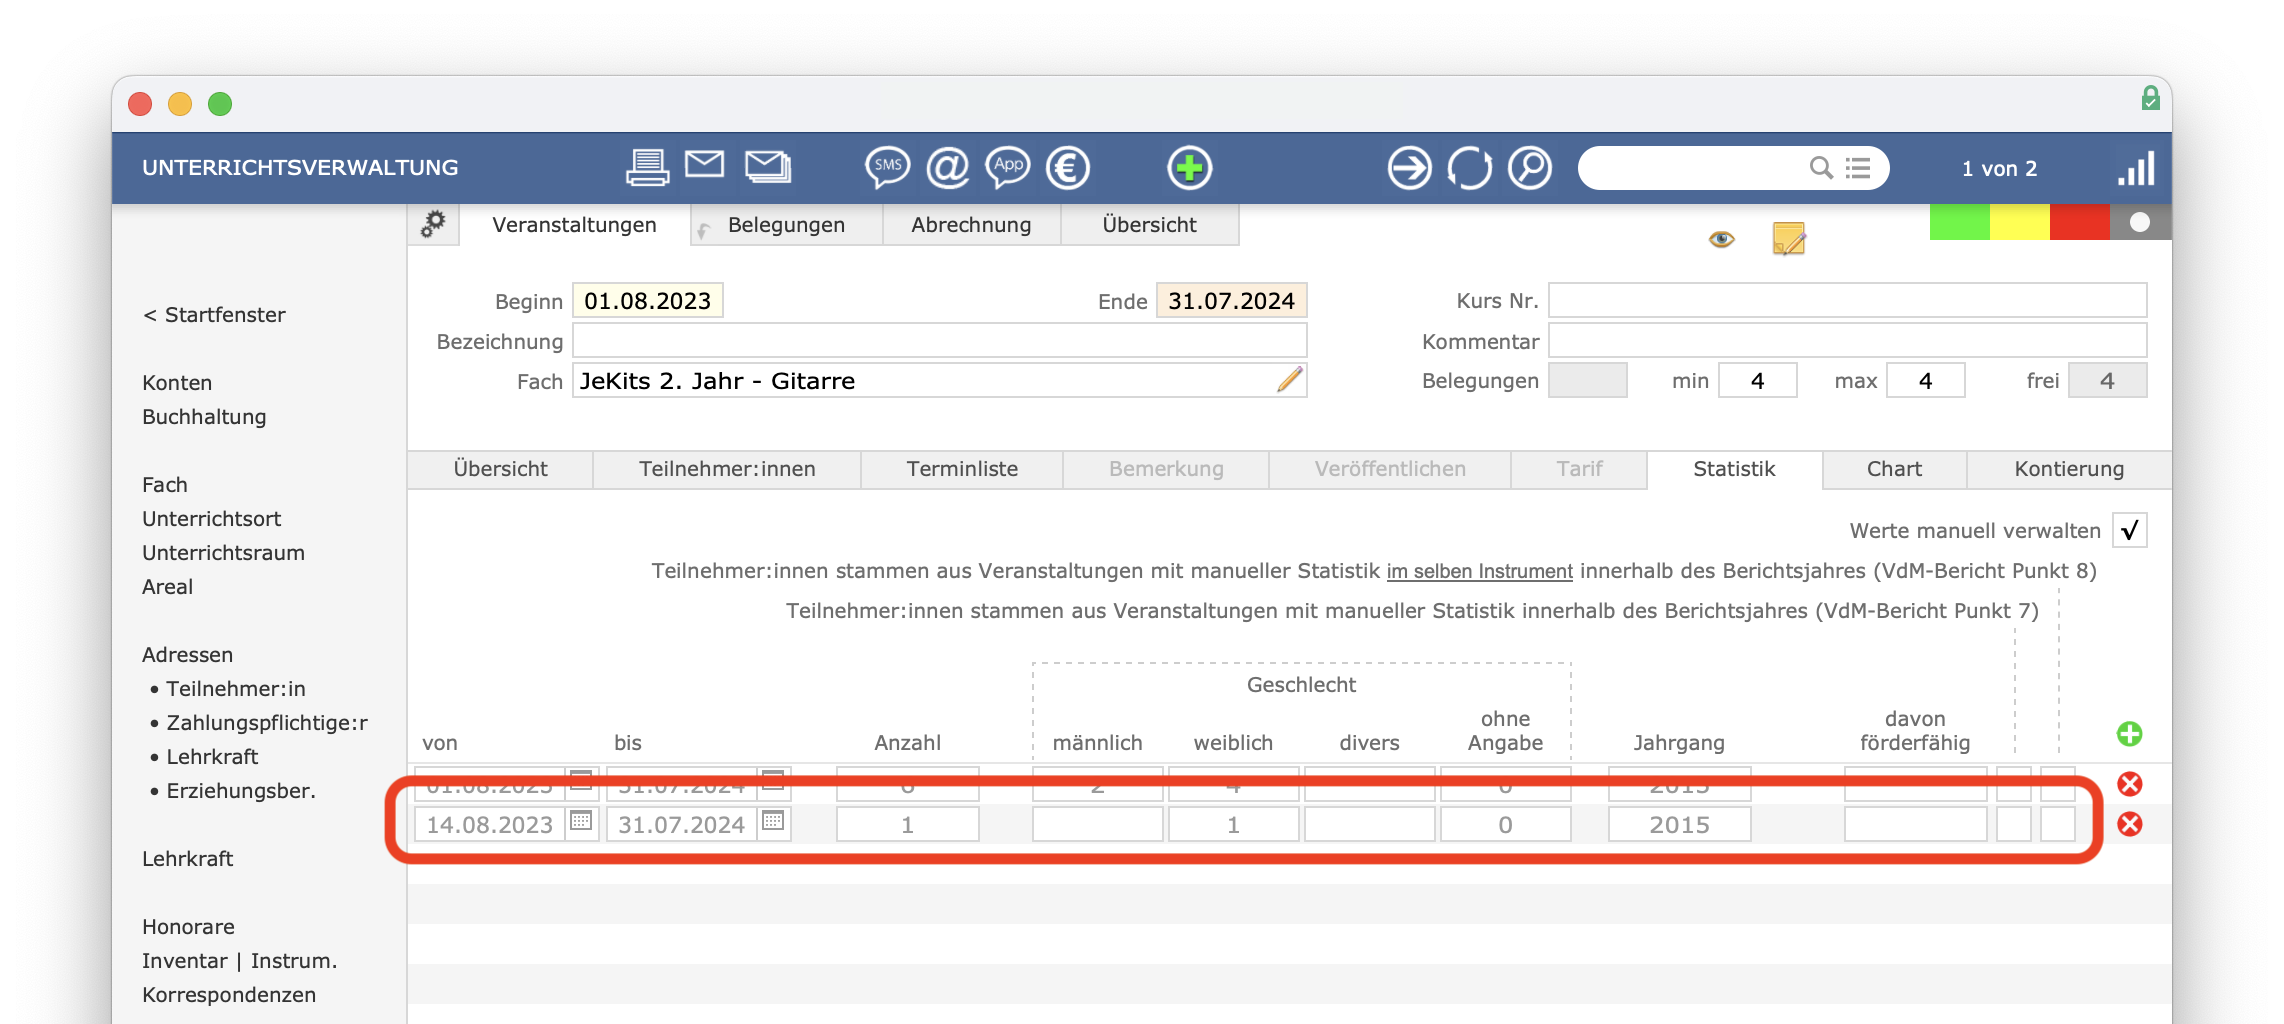Edit Fach with the pencil icon
2284x1024 pixels.
click(x=1290, y=380)
